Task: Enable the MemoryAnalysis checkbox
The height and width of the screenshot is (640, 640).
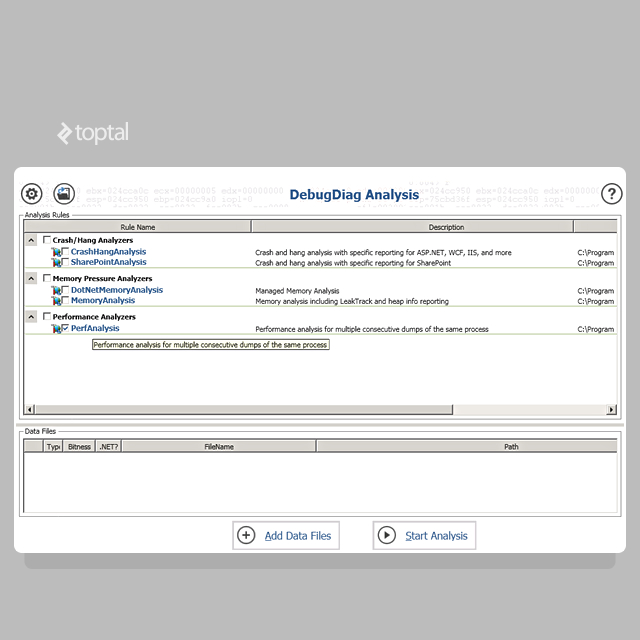Action: click(65, 300)
